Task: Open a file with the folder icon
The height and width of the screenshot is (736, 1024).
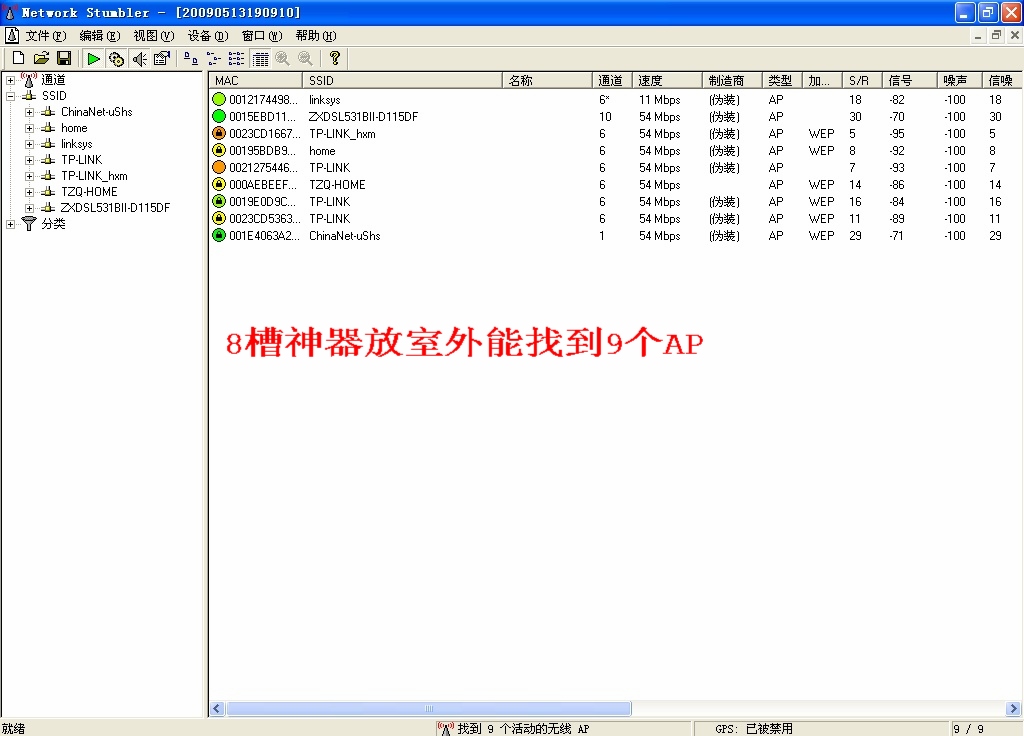Action: pyautogui.click(x=41, y=59)
